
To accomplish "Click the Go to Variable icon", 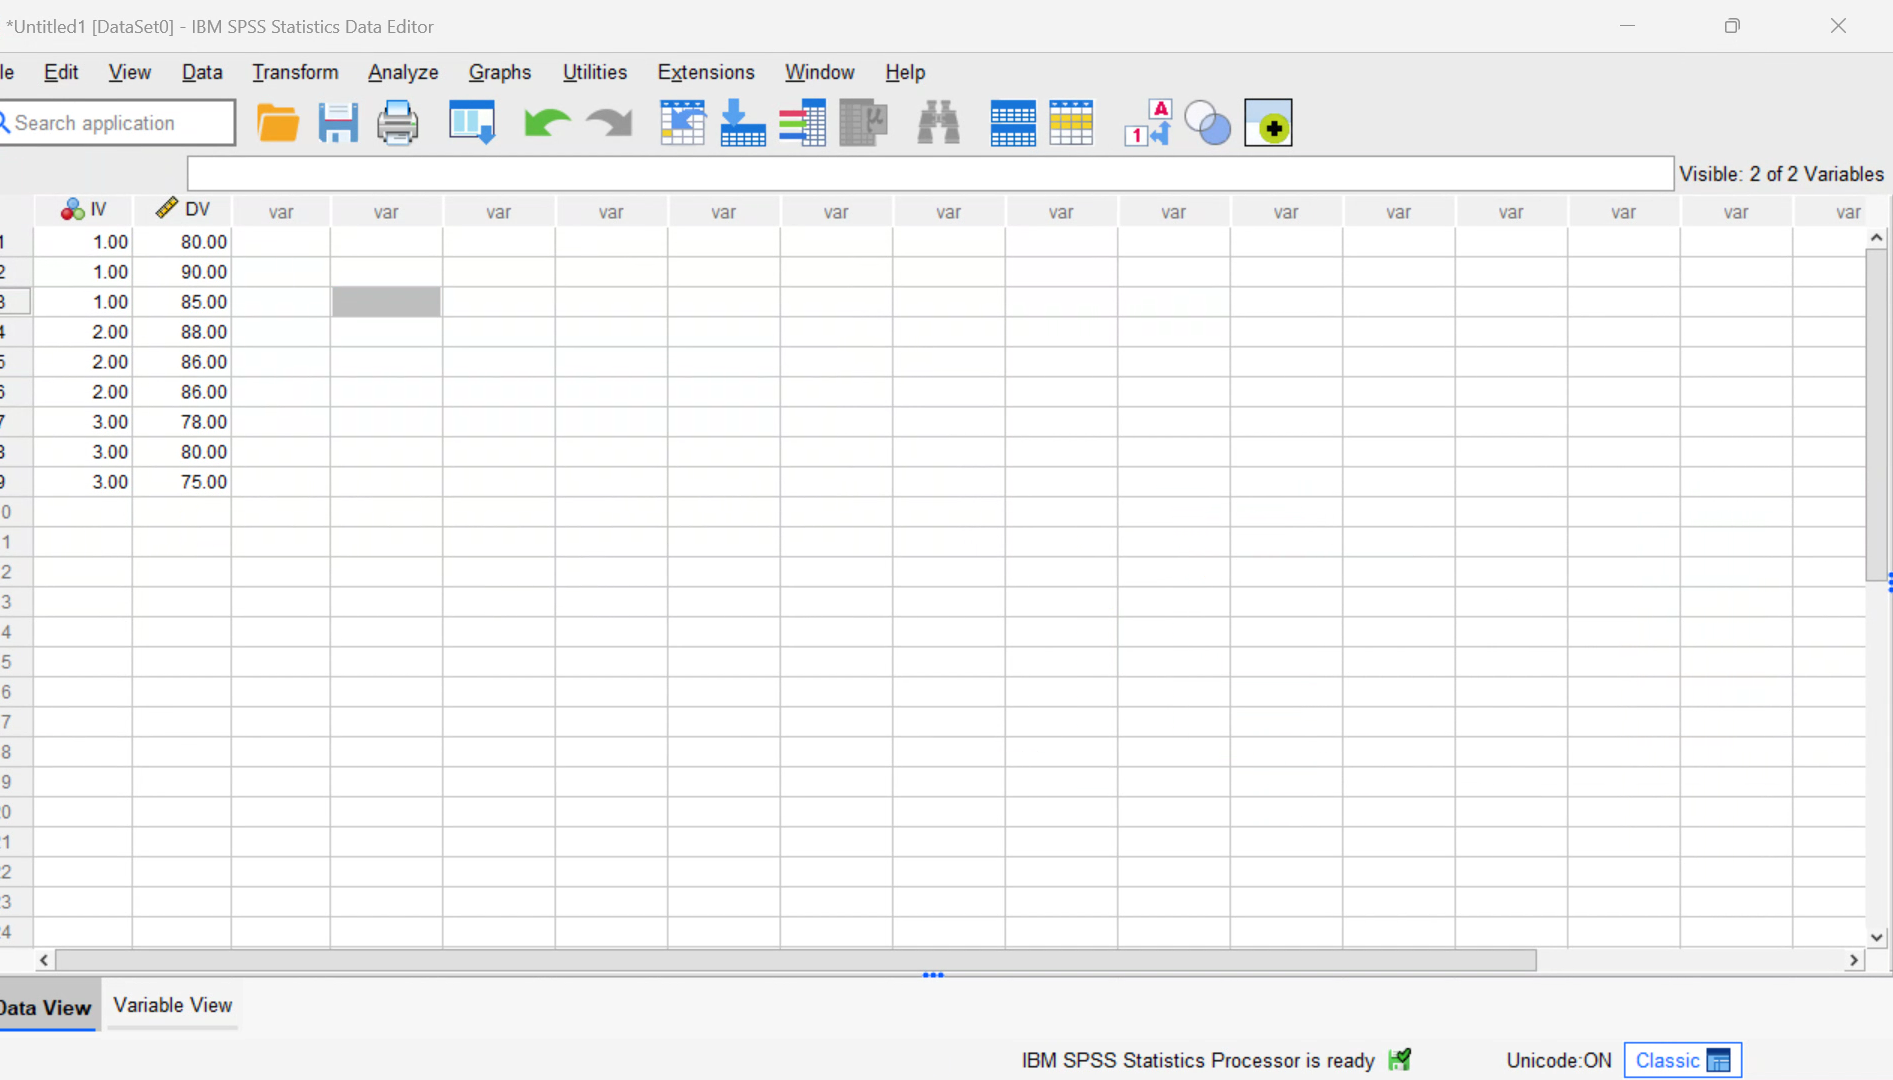I will pos(743,123).
